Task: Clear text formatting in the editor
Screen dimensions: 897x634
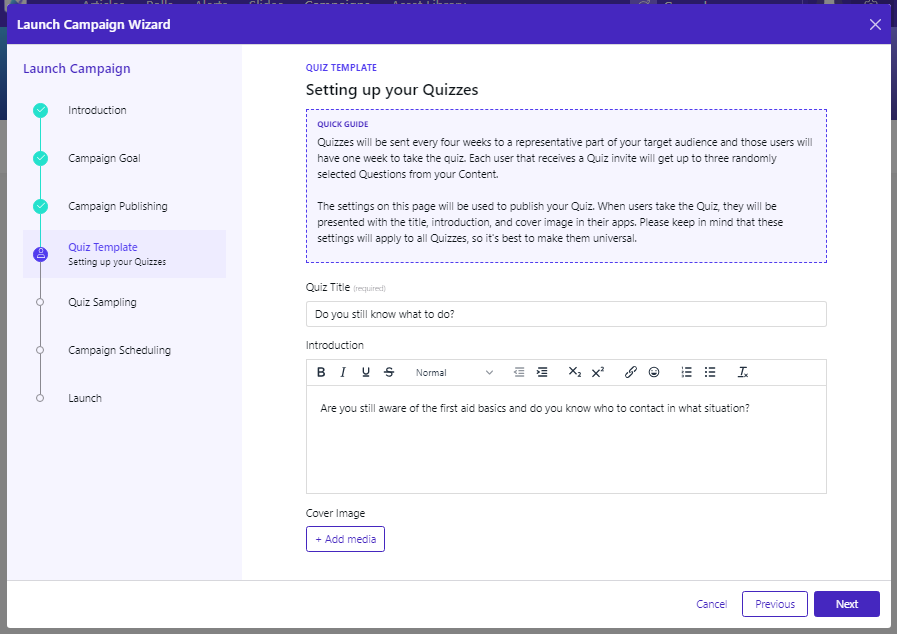Action: [743, 372]
